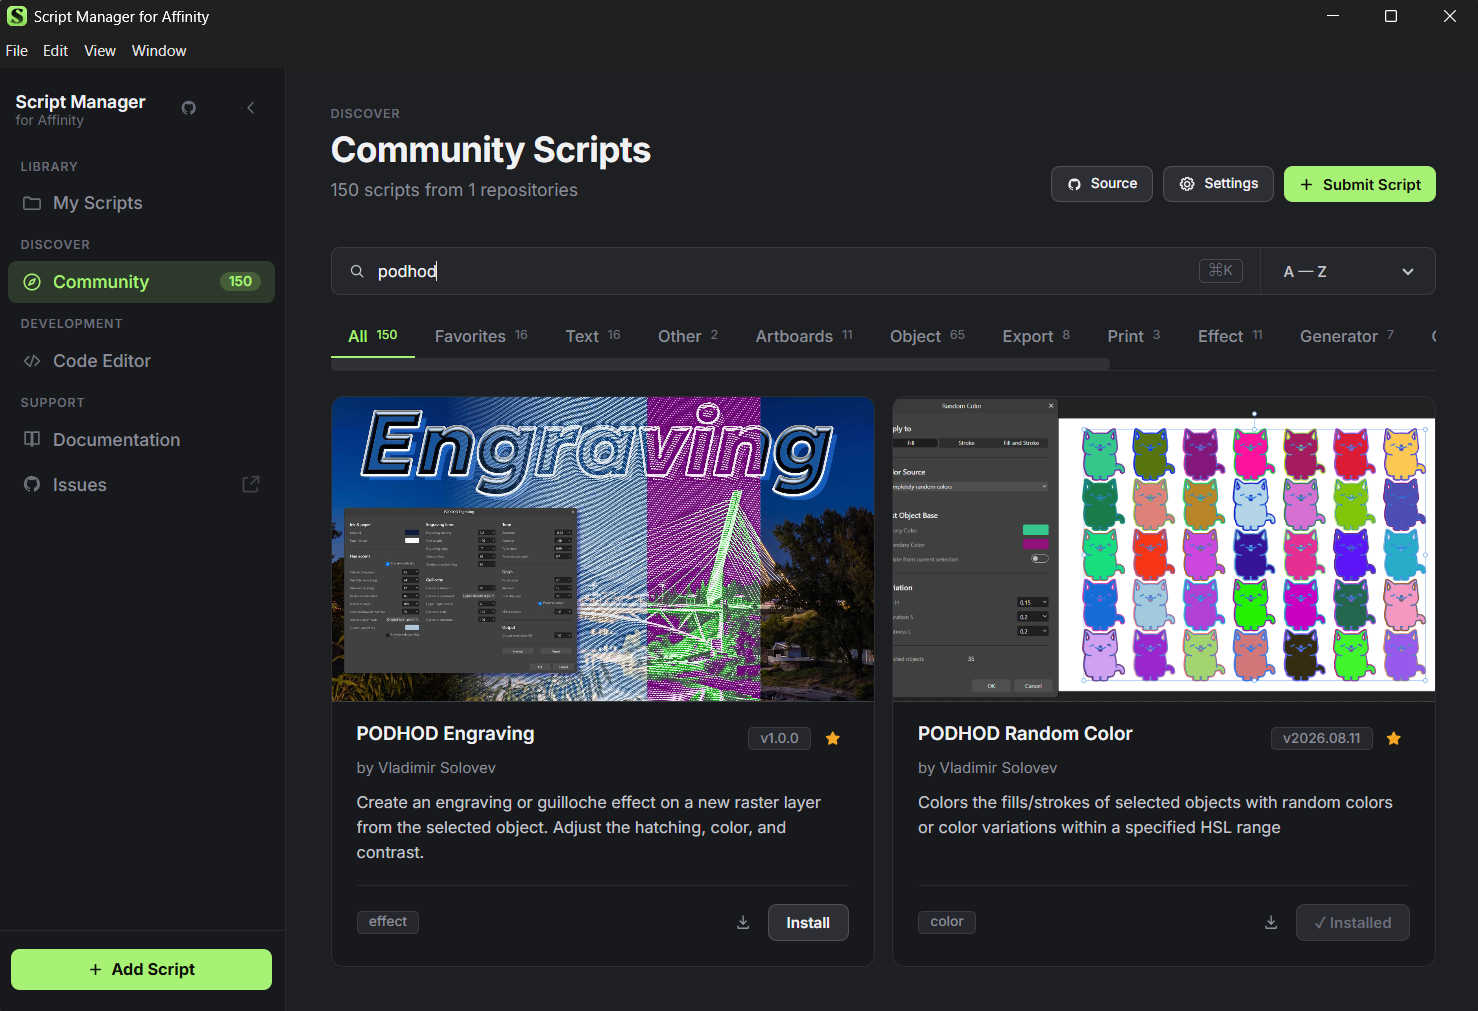Open the PODHOD Engraving preview thumbnail

click(603, 549)
